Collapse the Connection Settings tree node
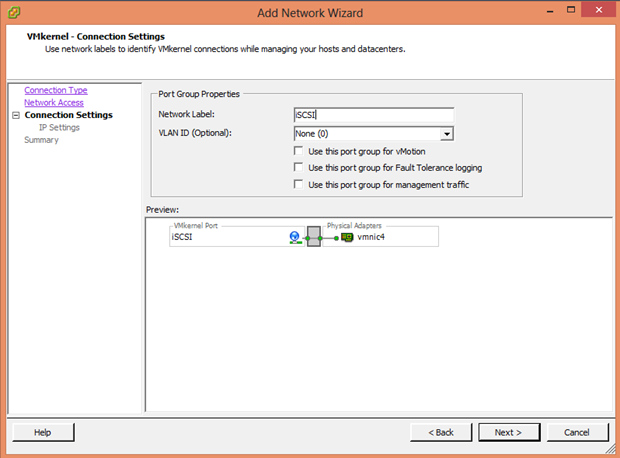Image resolution: width=620 pixels, height=458 pixels. [16, 115]
